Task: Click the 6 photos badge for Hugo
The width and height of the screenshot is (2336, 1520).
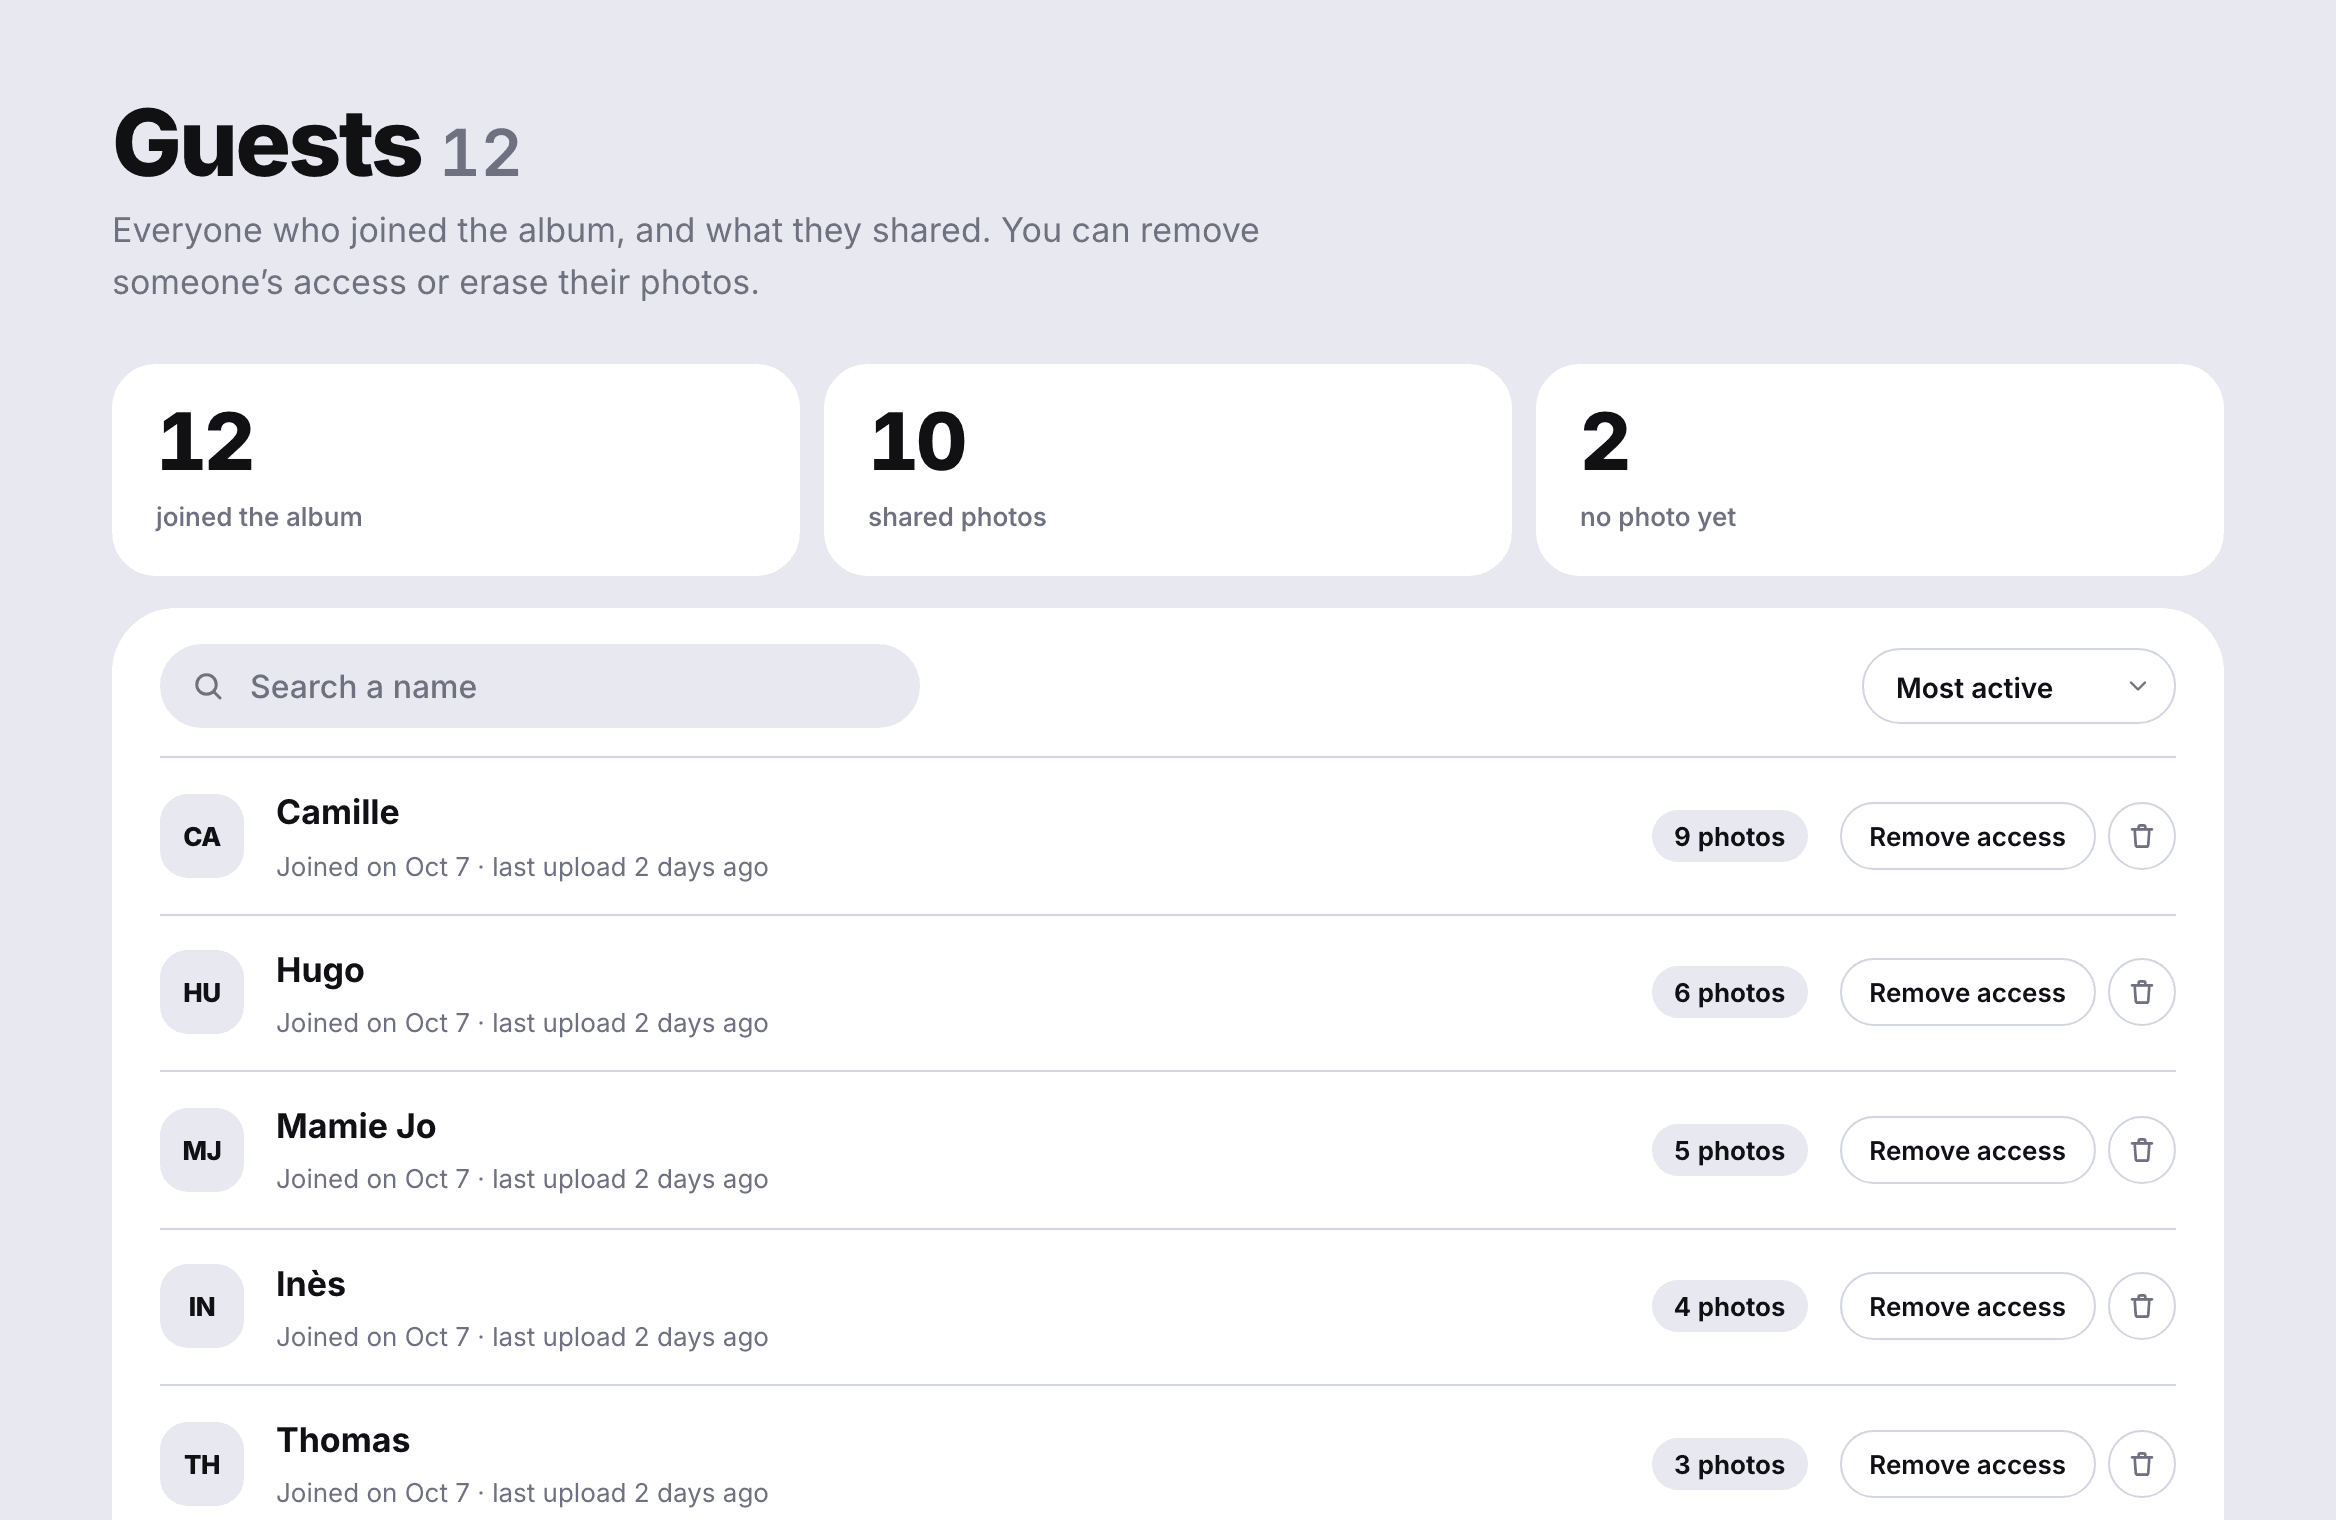Action: pyautogui.click(x=1729, y=992)
